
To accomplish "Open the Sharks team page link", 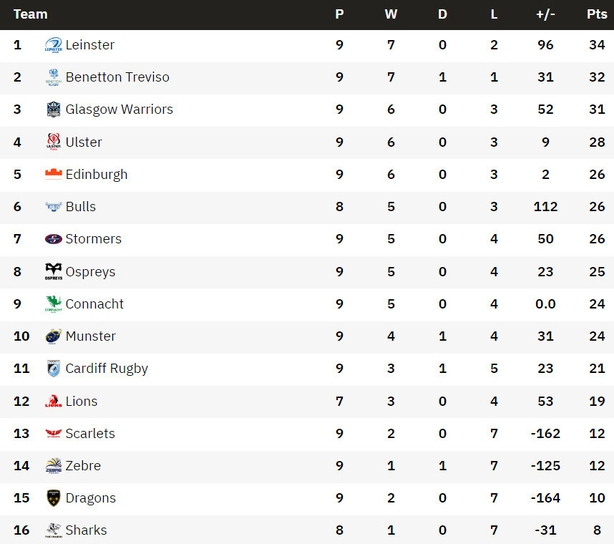I will [86, 530].
